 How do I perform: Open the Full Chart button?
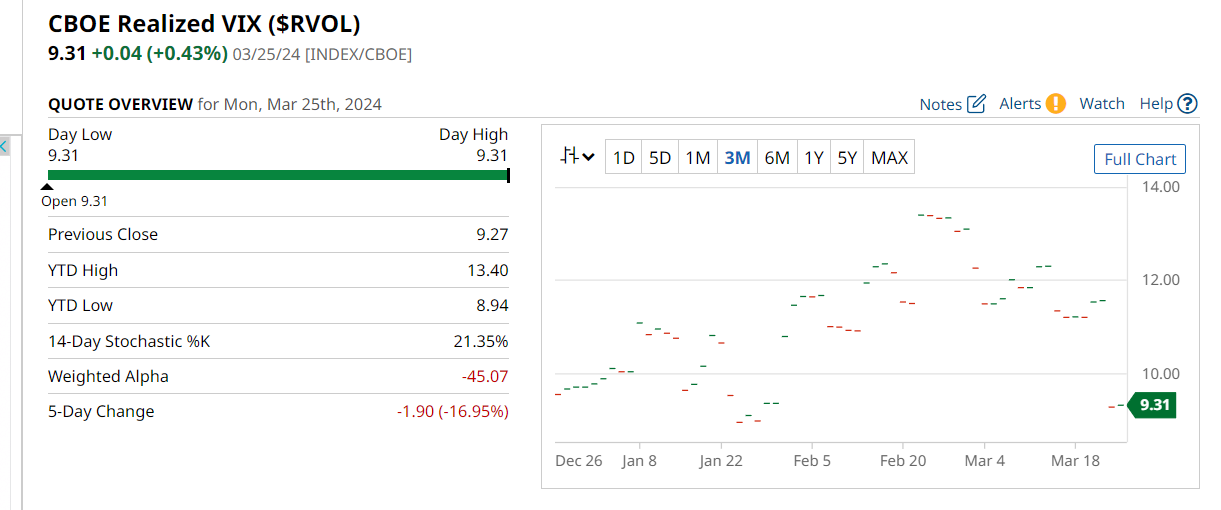(1140, 159)
